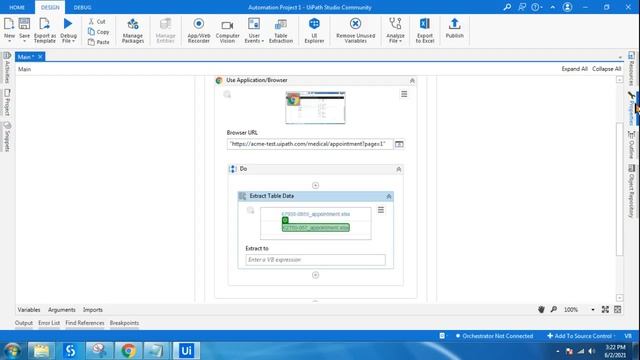Open the search icon in title bar
Image resolution: width=640 pixels, height=360 pixels.
pos(507,7)
